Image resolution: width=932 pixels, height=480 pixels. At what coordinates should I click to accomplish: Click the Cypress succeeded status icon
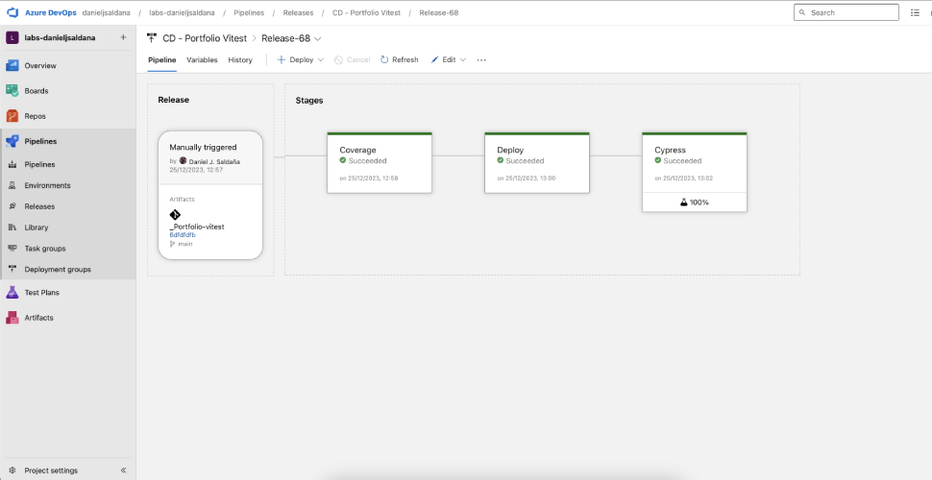[x=658, y=160]
